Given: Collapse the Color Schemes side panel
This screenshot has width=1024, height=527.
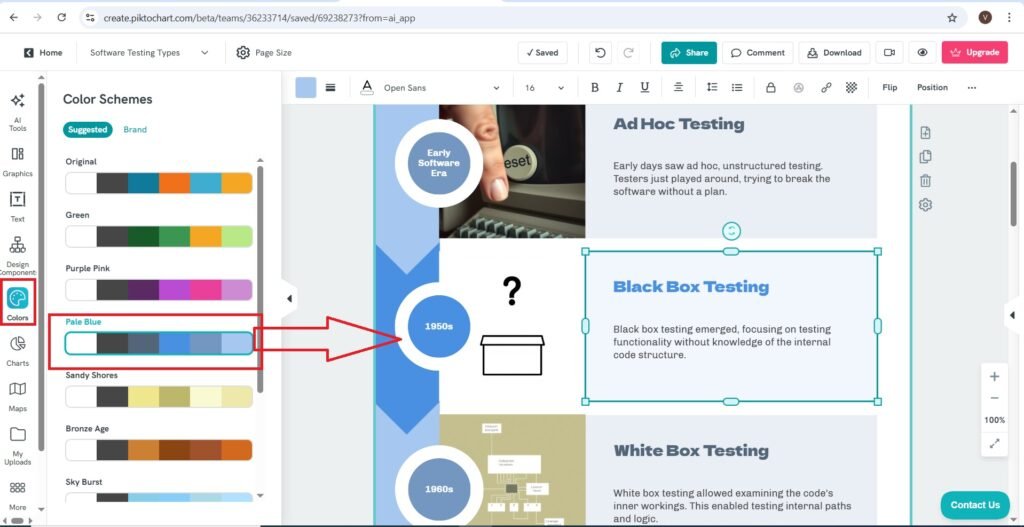Looking at the screenshot, I should [289, 298].
